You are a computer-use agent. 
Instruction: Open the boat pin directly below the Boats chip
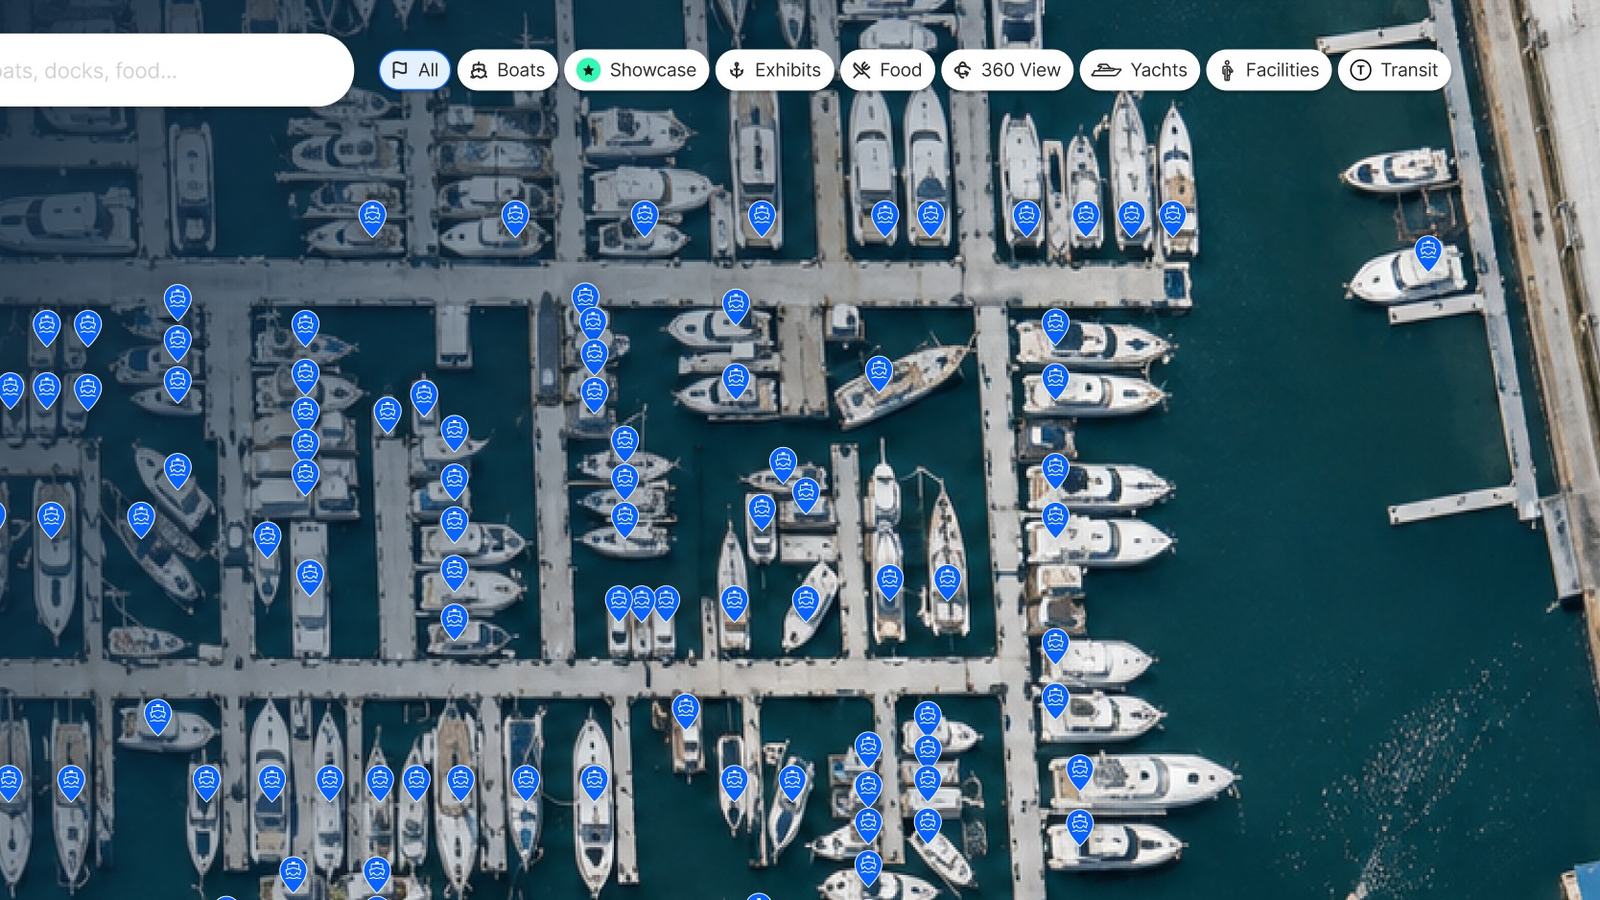coord(515,218)
